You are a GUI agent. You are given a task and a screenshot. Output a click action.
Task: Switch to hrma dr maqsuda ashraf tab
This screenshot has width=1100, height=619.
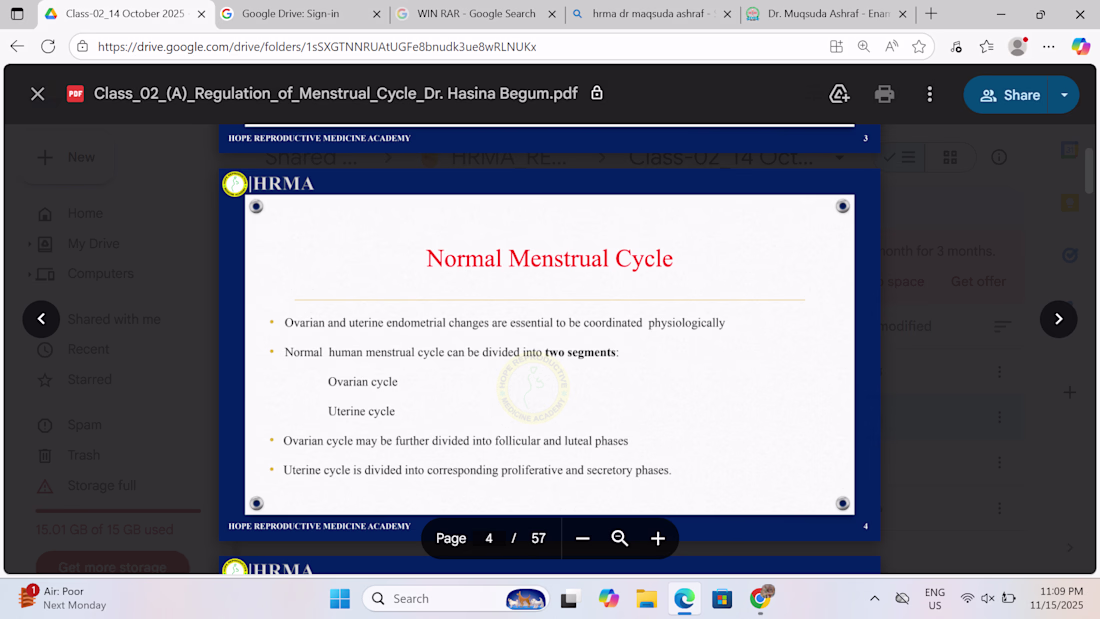[652, 14]
